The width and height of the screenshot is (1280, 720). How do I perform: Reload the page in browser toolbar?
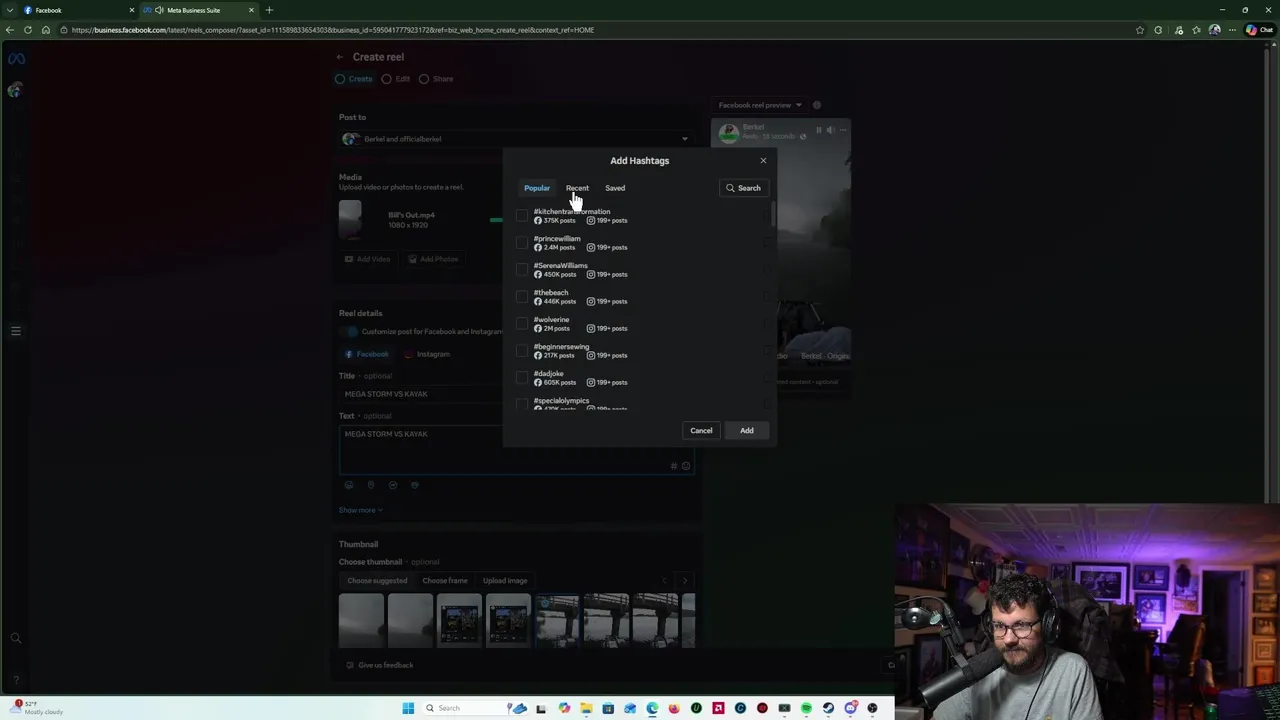[x=28, y=30]
